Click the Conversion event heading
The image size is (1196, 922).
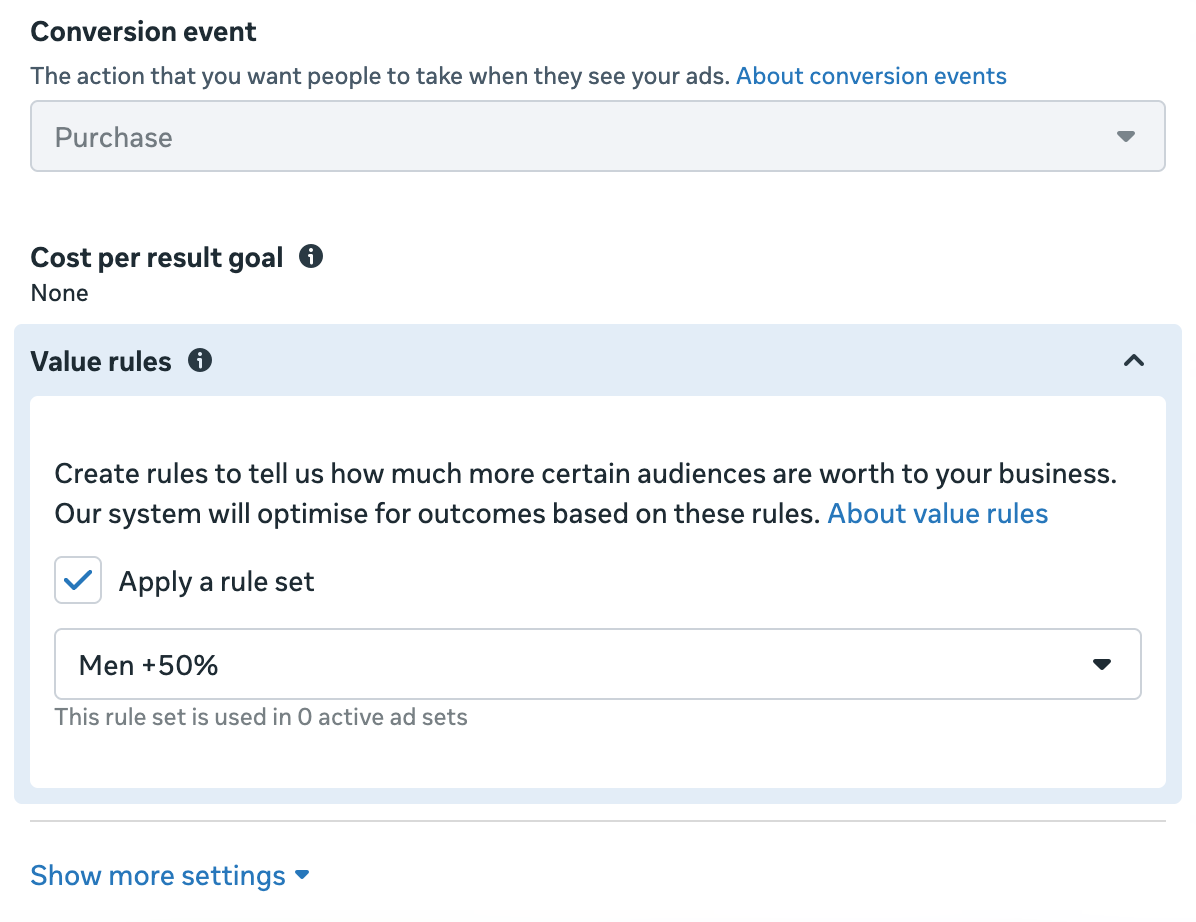pyautogui.click(x=143, y=31)
